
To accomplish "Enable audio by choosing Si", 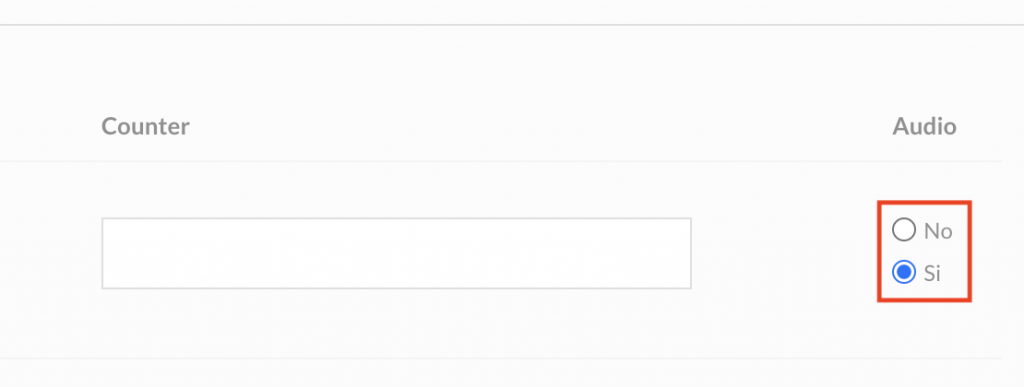I will tap(904, 272).
